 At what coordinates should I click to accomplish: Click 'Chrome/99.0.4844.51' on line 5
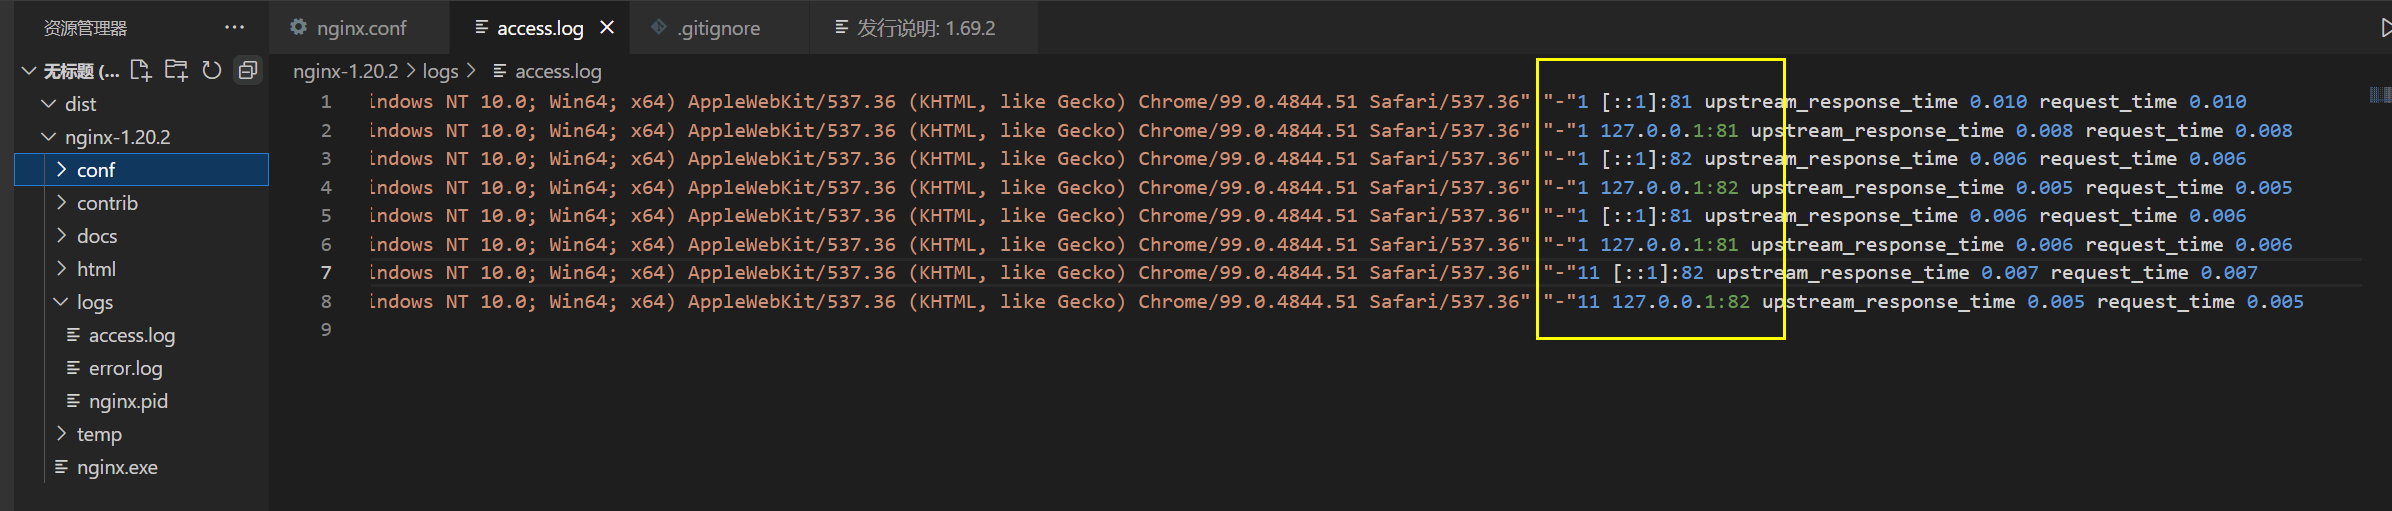pos(1247,216)
